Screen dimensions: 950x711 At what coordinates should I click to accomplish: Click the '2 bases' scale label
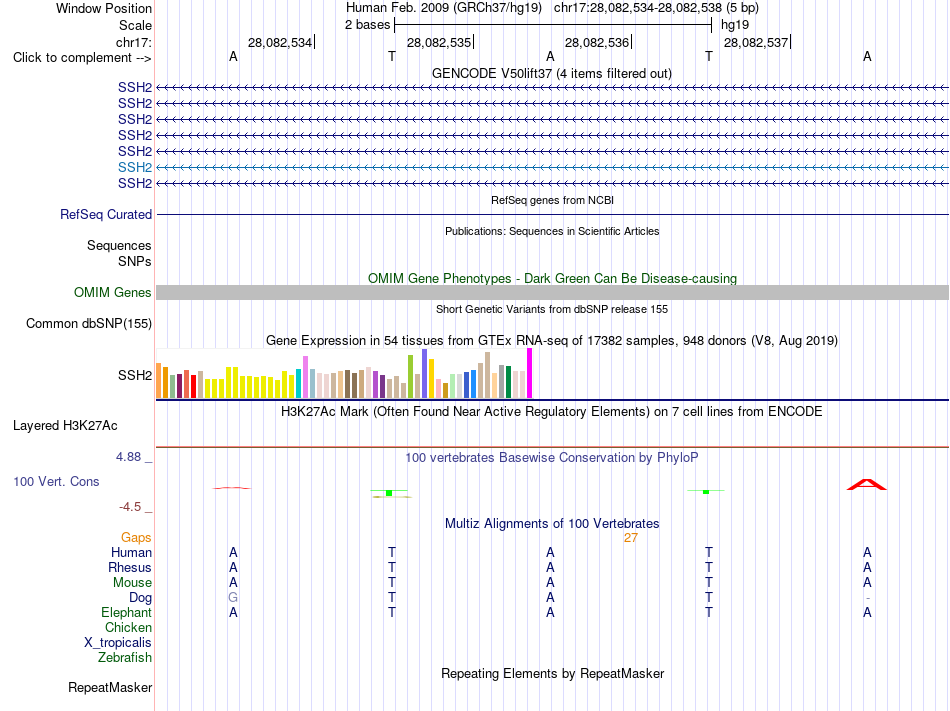click(x=367, y=25)
